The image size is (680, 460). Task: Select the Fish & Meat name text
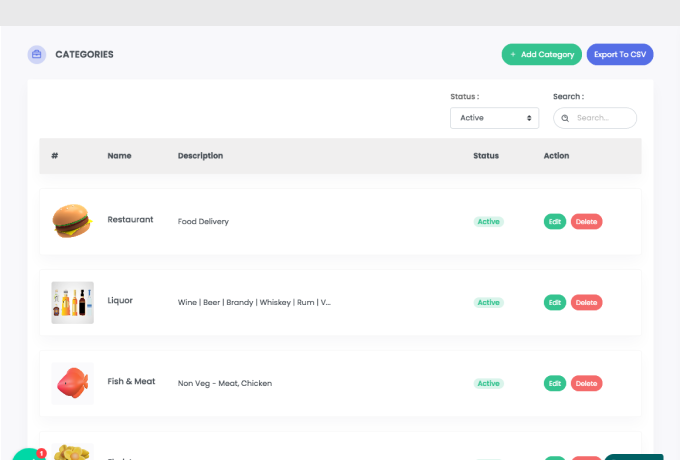coord(131,381)
